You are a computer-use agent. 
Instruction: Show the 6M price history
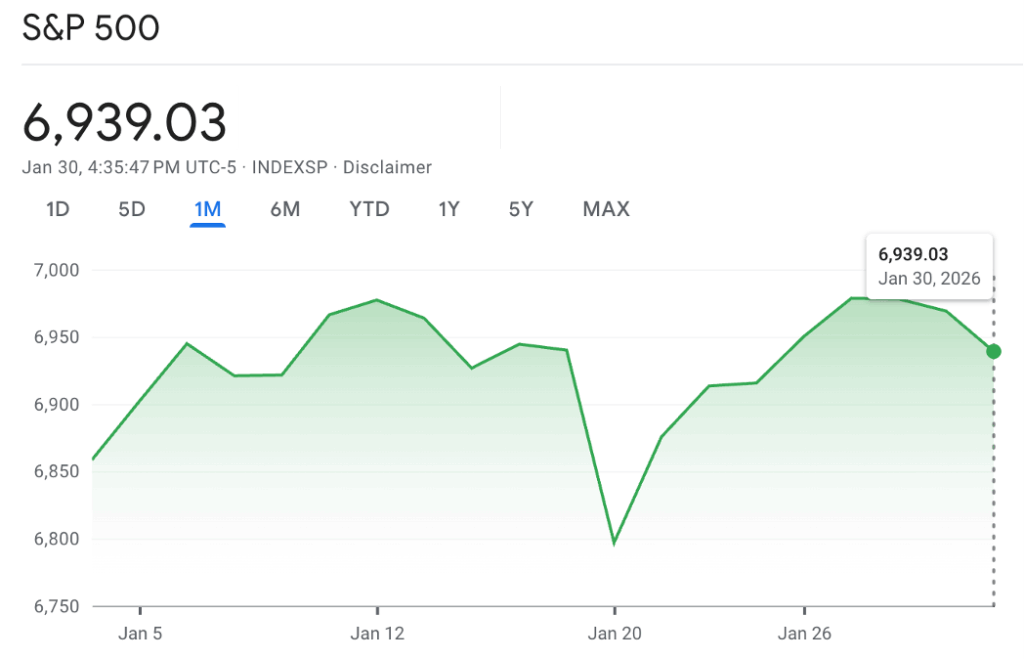tap(285, 209)
